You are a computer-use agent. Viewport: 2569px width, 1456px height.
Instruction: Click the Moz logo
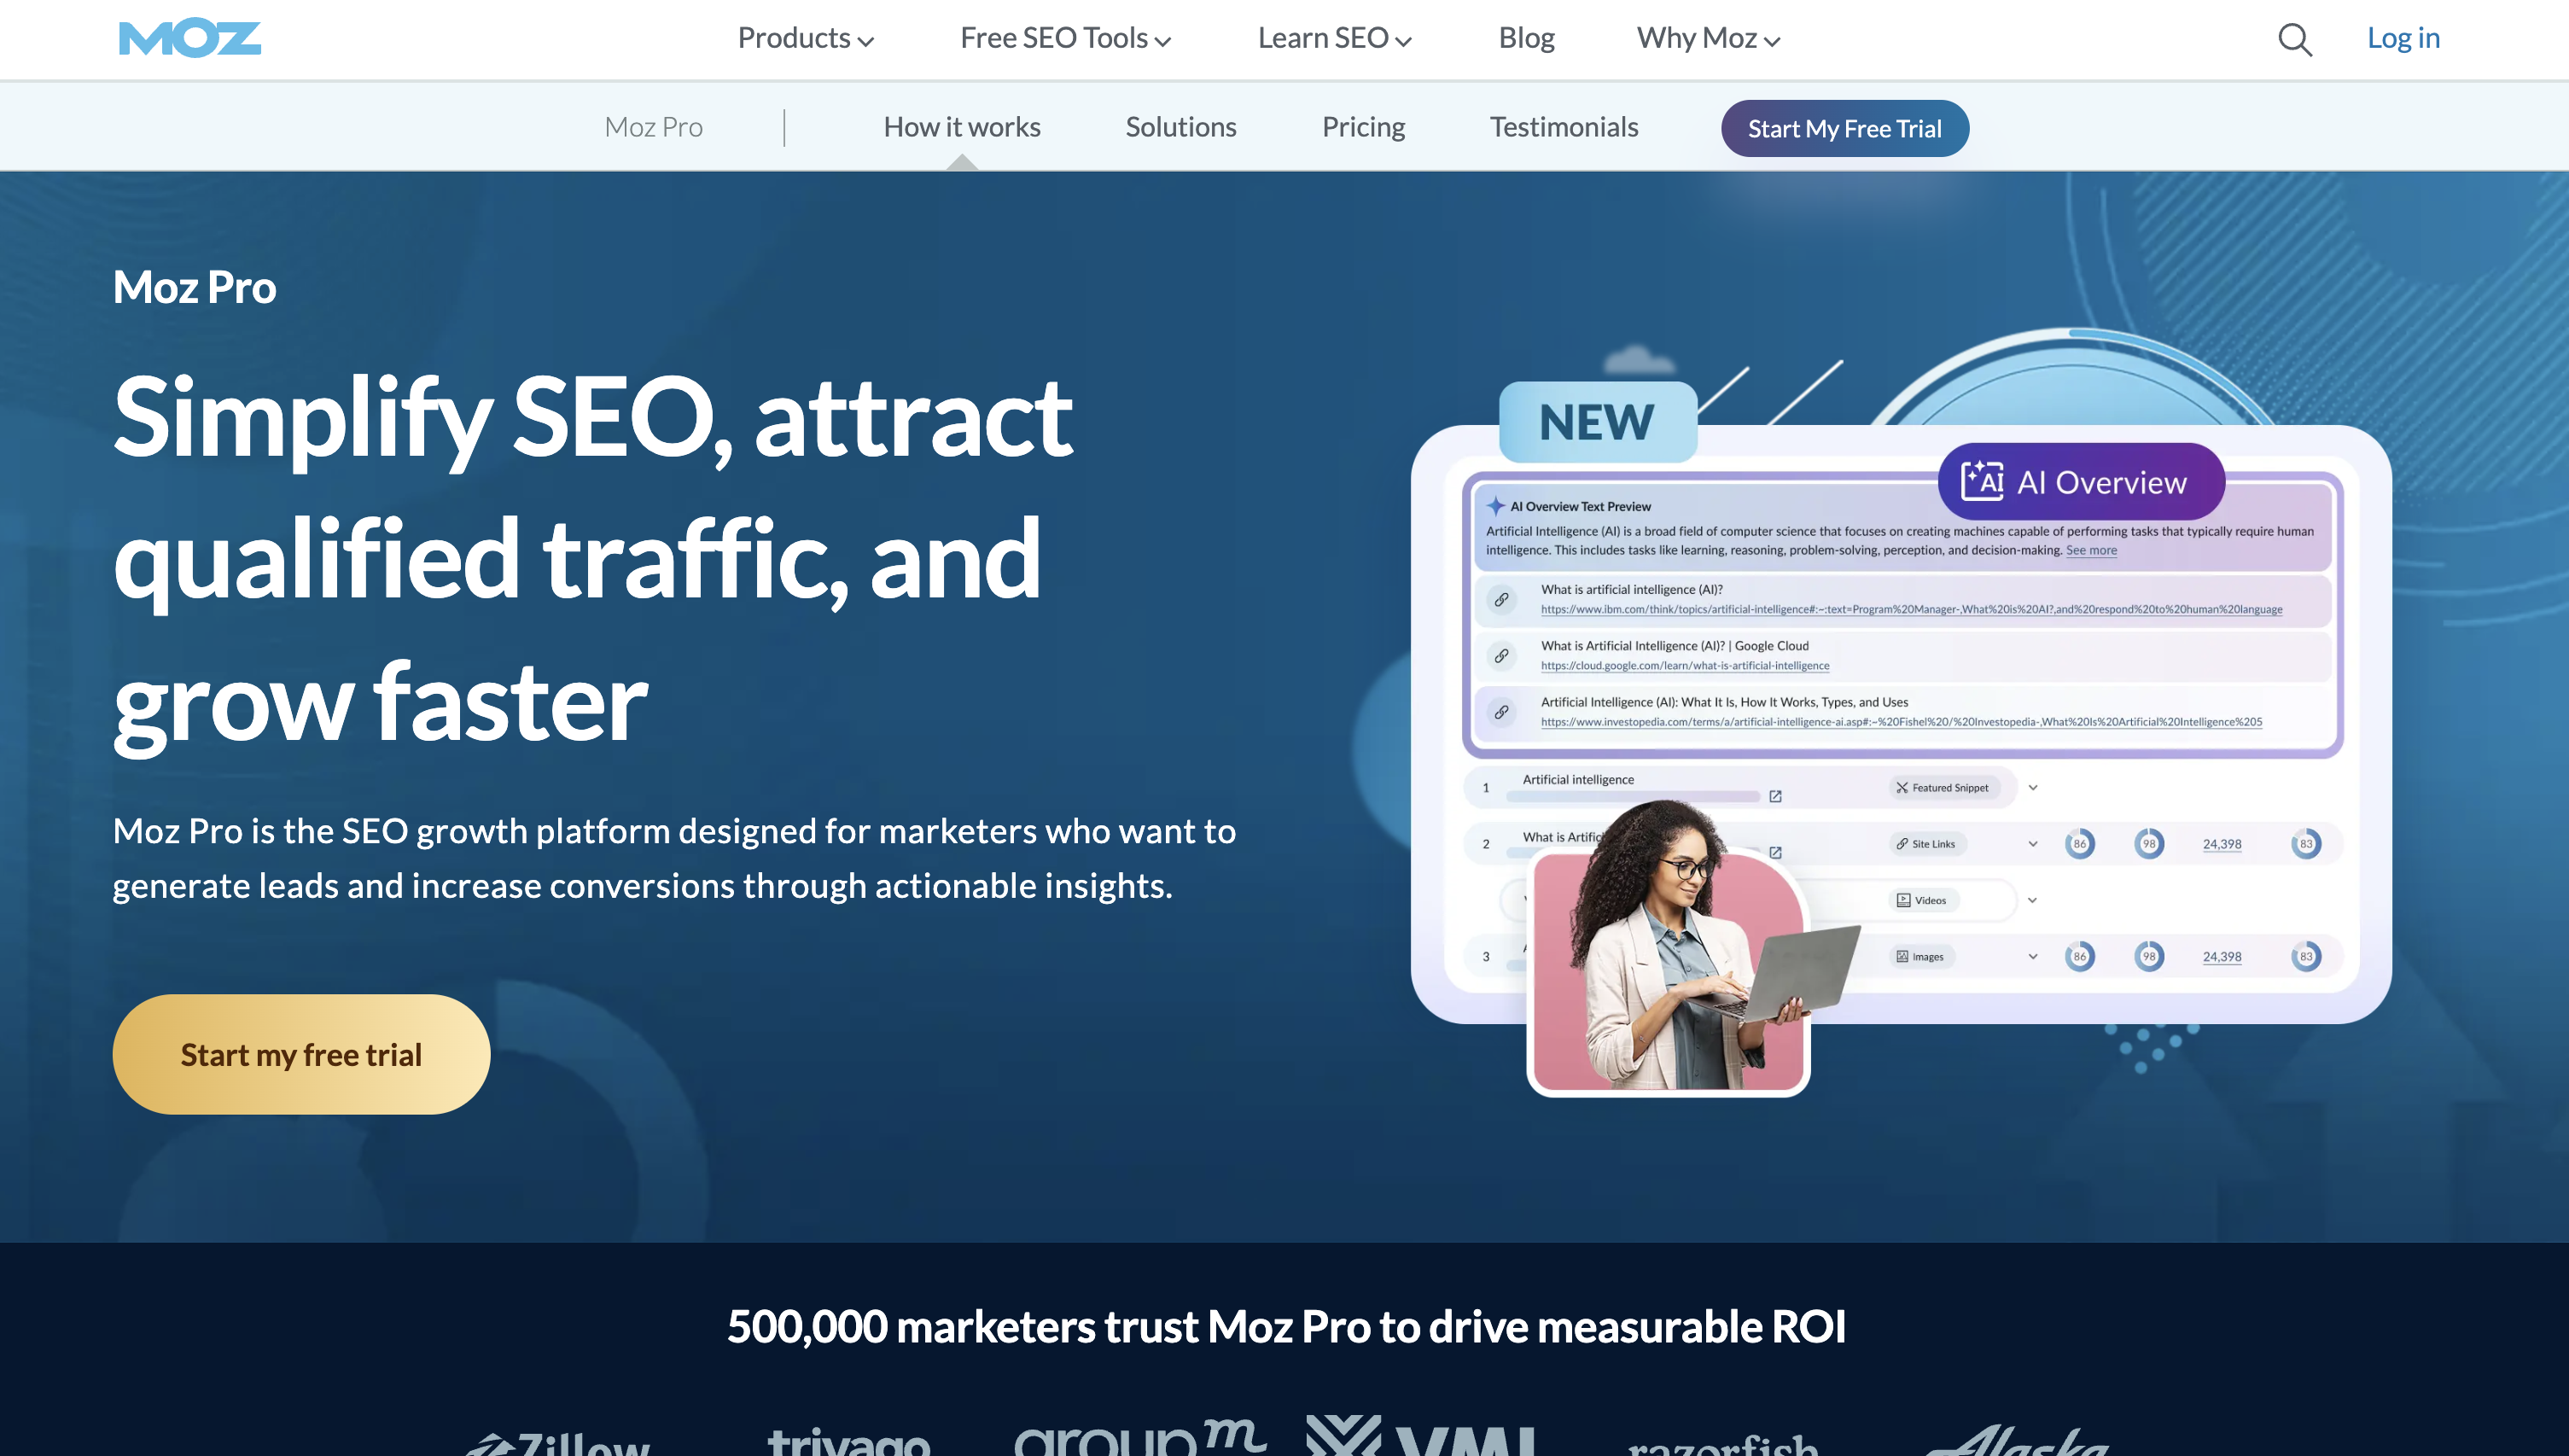190,38
